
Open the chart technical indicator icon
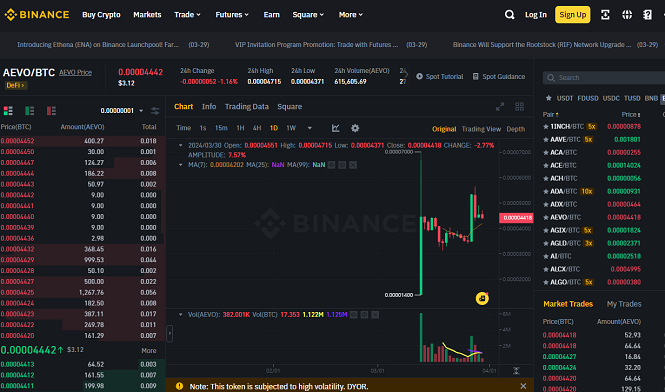[x=335, y=128]
